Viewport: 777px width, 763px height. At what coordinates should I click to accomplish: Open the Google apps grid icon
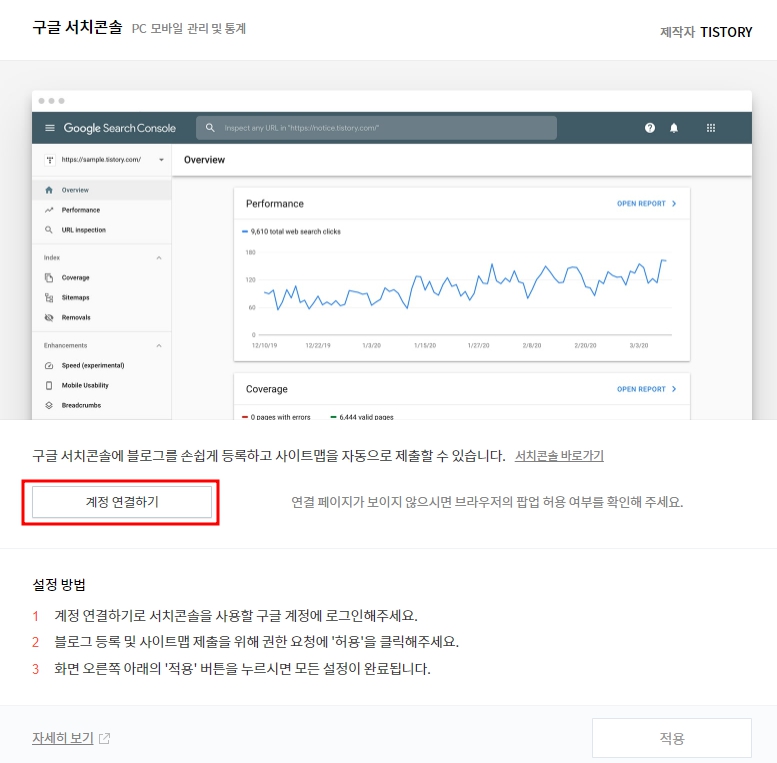tap(711, 128)
